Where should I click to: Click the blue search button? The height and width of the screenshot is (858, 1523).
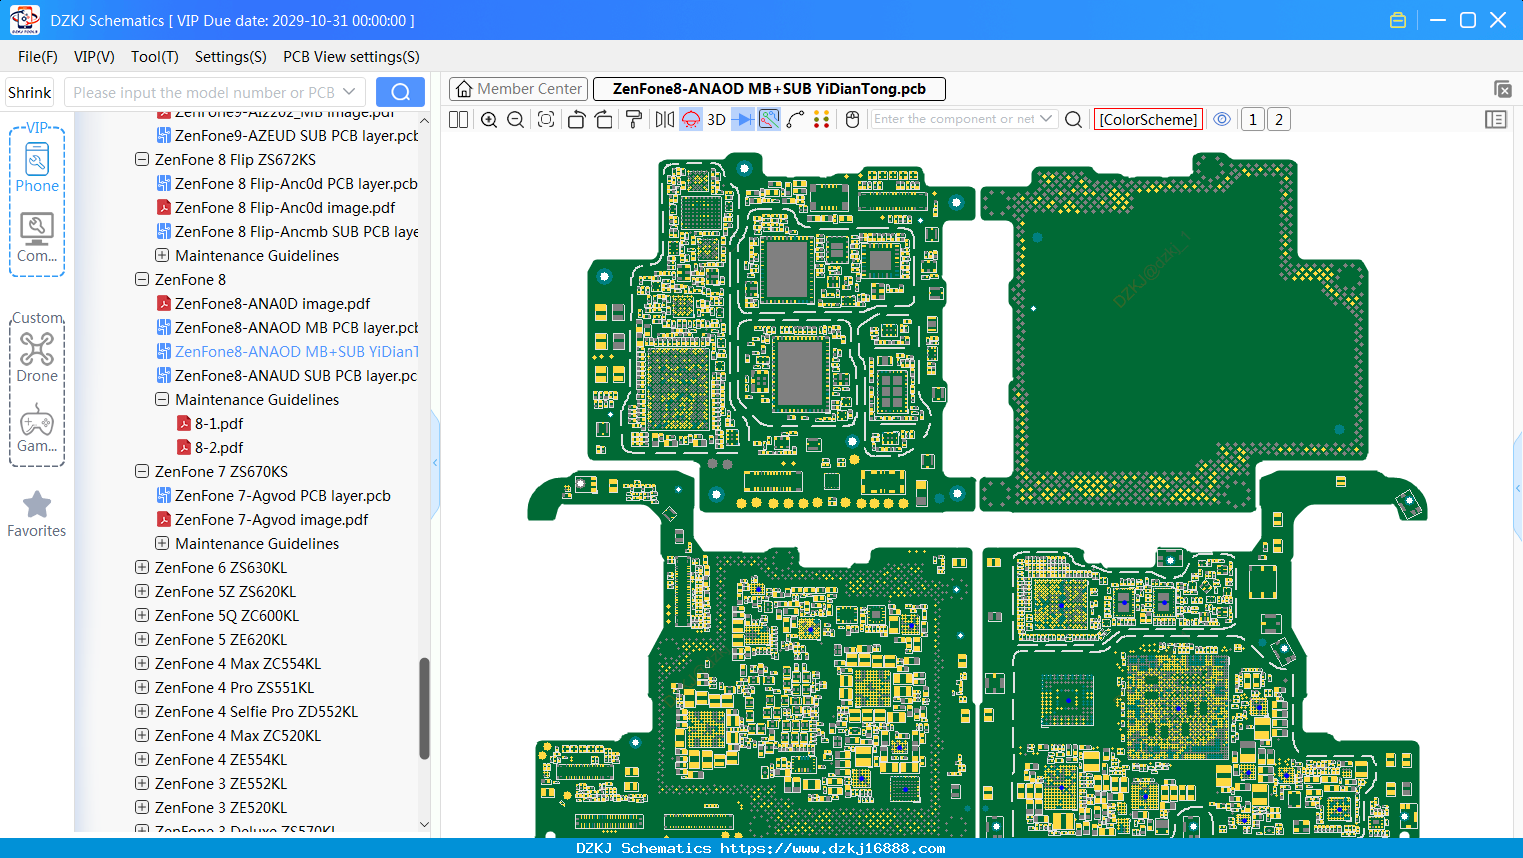[x=400, y=92]
